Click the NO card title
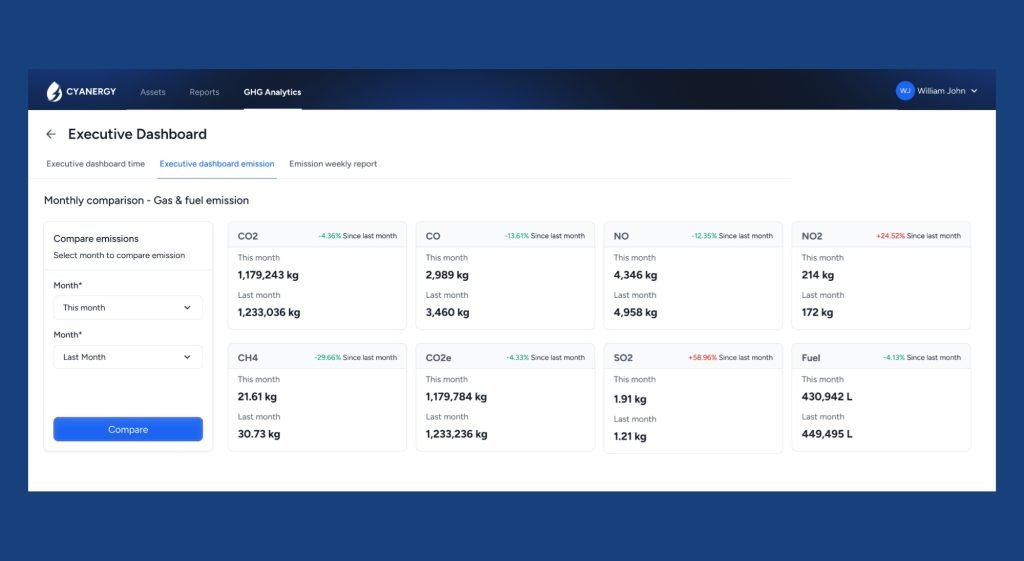 pyautogui.click(x=621, y=236)
